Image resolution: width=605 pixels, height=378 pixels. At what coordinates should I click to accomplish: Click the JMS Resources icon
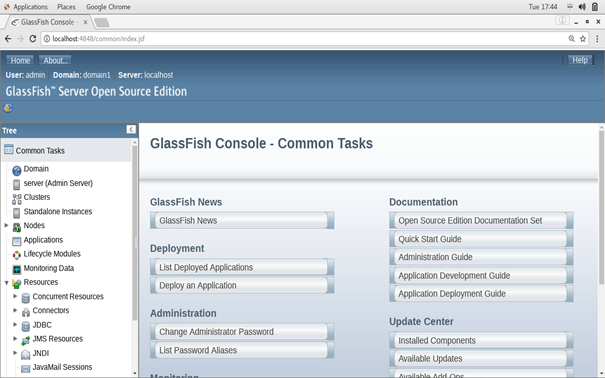point(25,340)
